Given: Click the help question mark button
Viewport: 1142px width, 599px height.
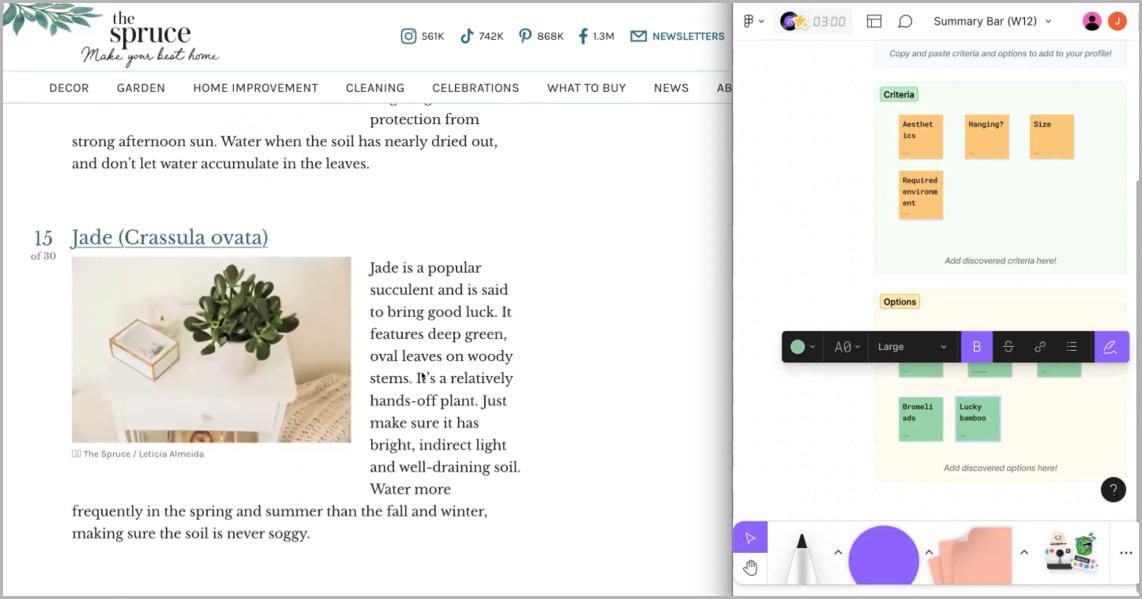Looking at the screenshot, I should pos(1113,489).
